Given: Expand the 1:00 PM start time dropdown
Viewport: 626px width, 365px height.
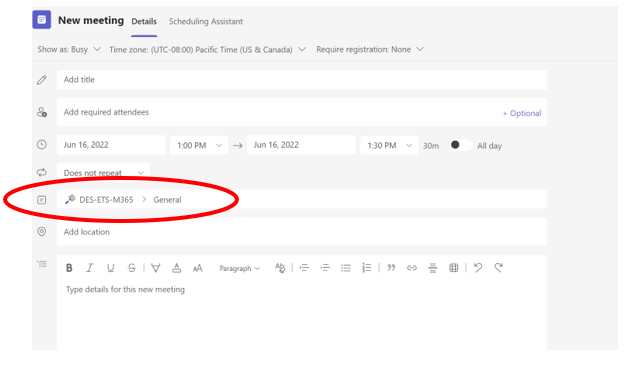Looking at the screenshot, I should point(199,145).
